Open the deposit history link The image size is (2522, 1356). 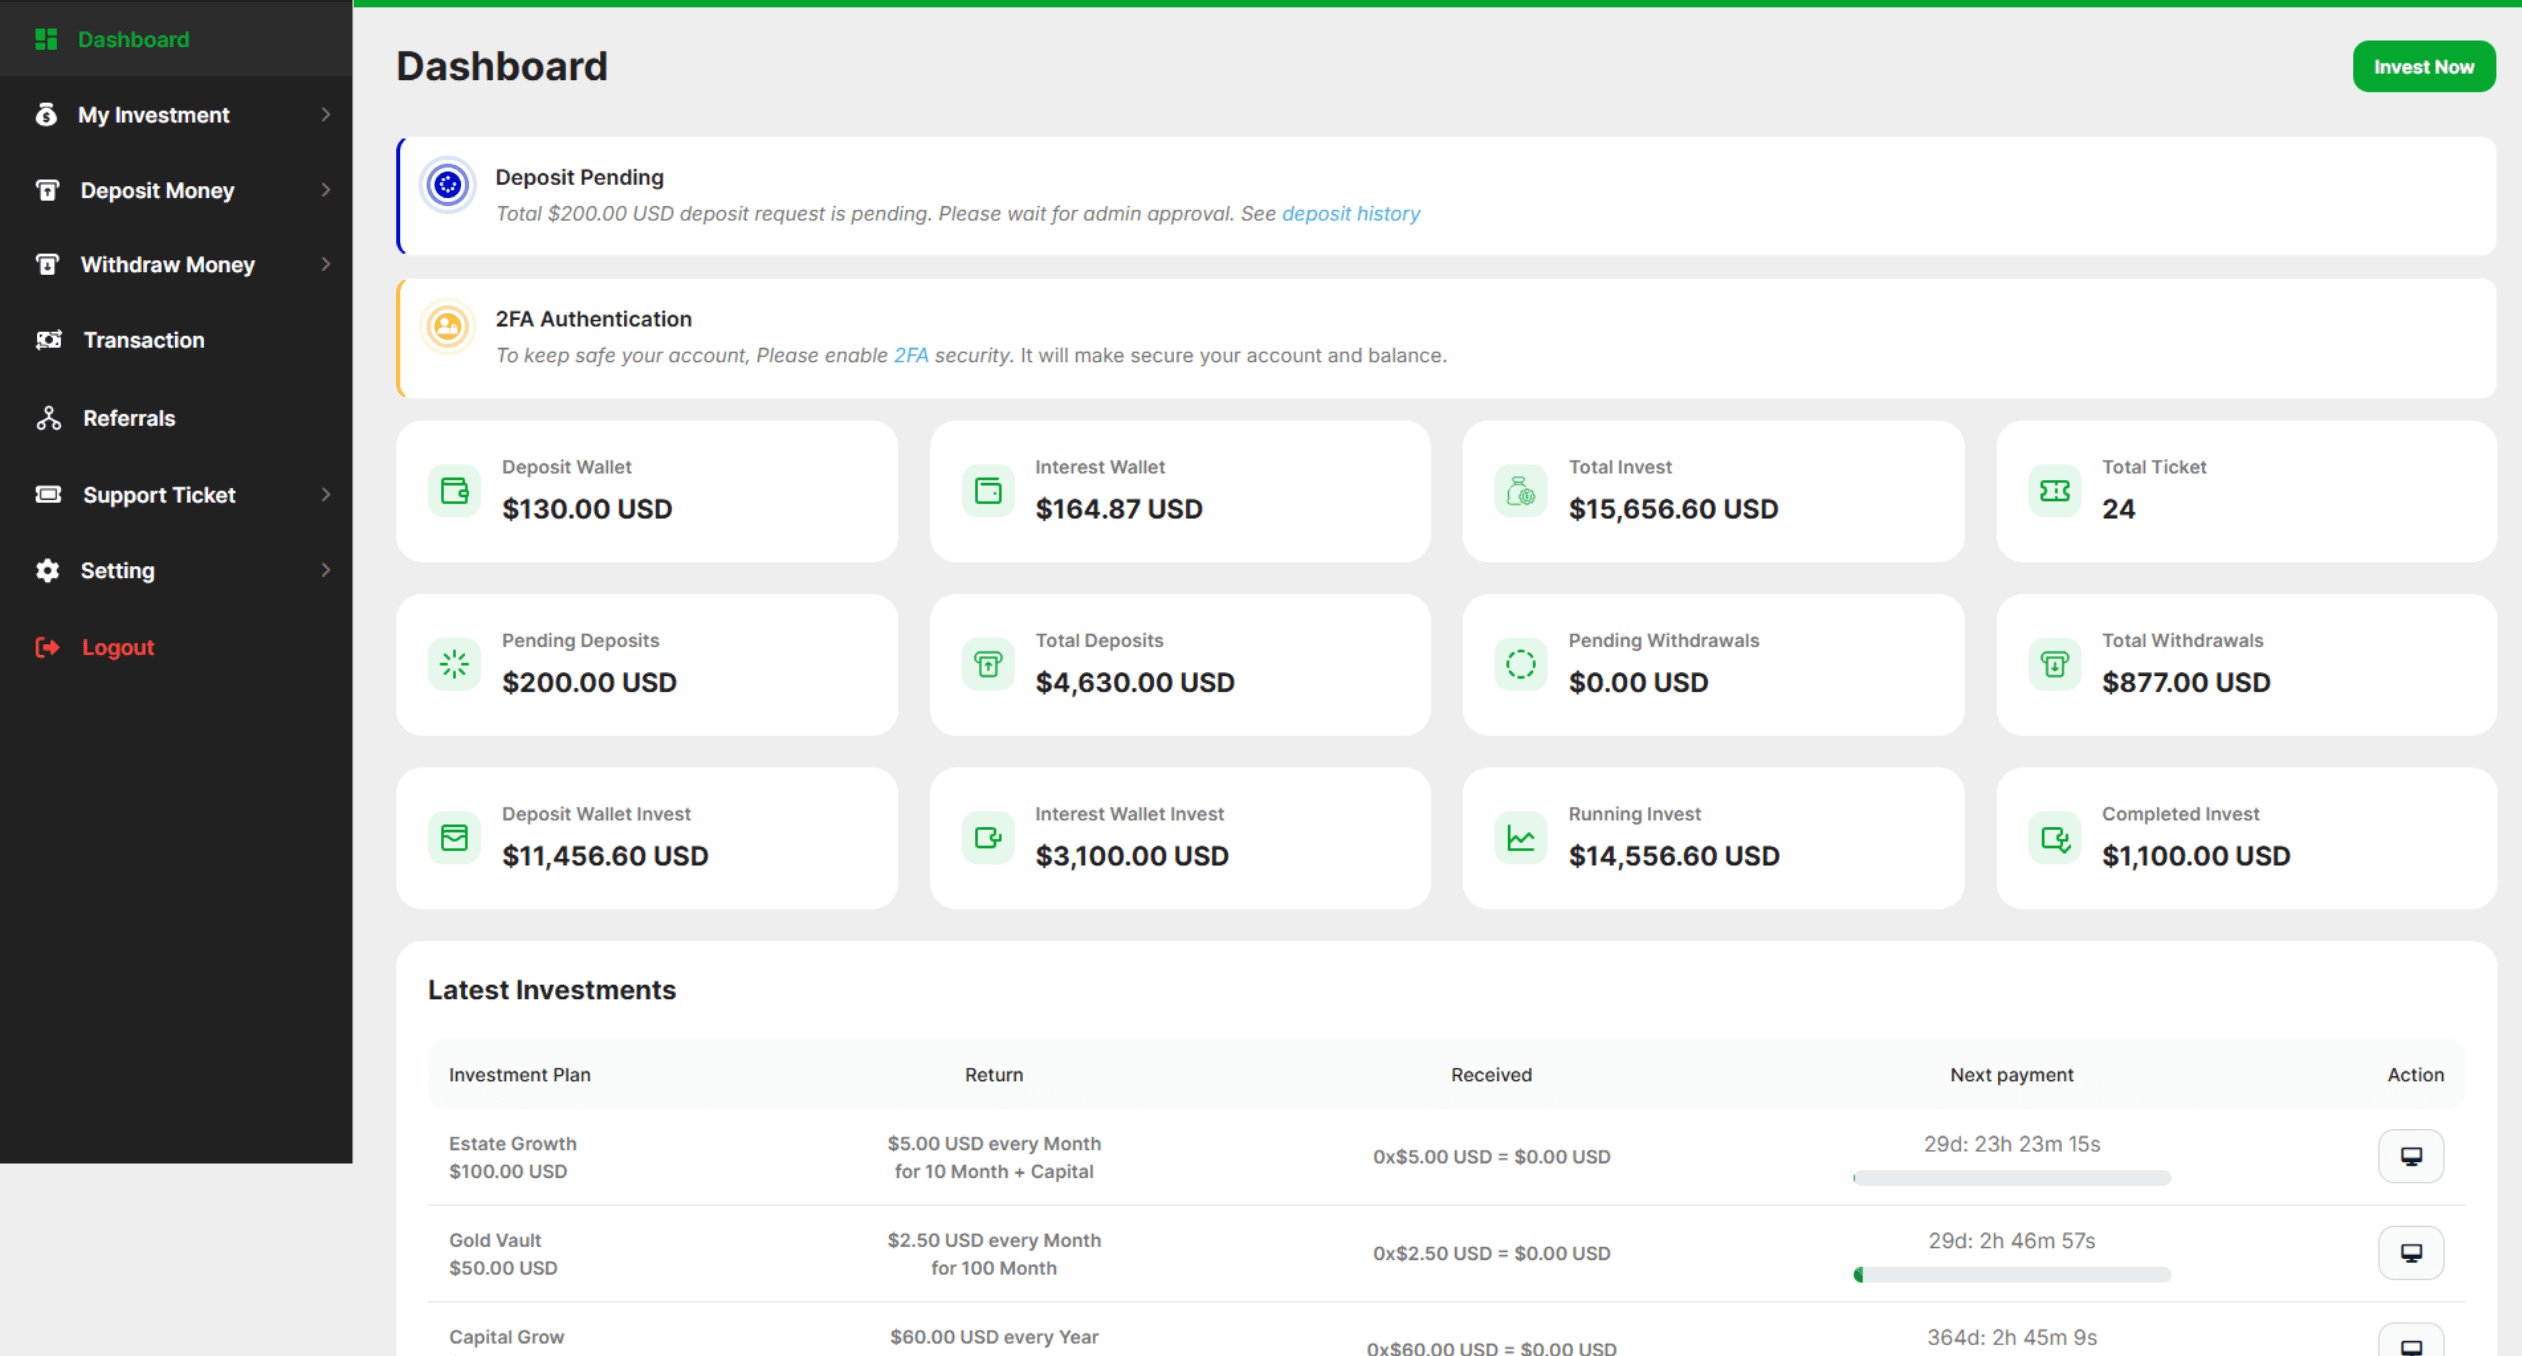tap(1351, 213)
